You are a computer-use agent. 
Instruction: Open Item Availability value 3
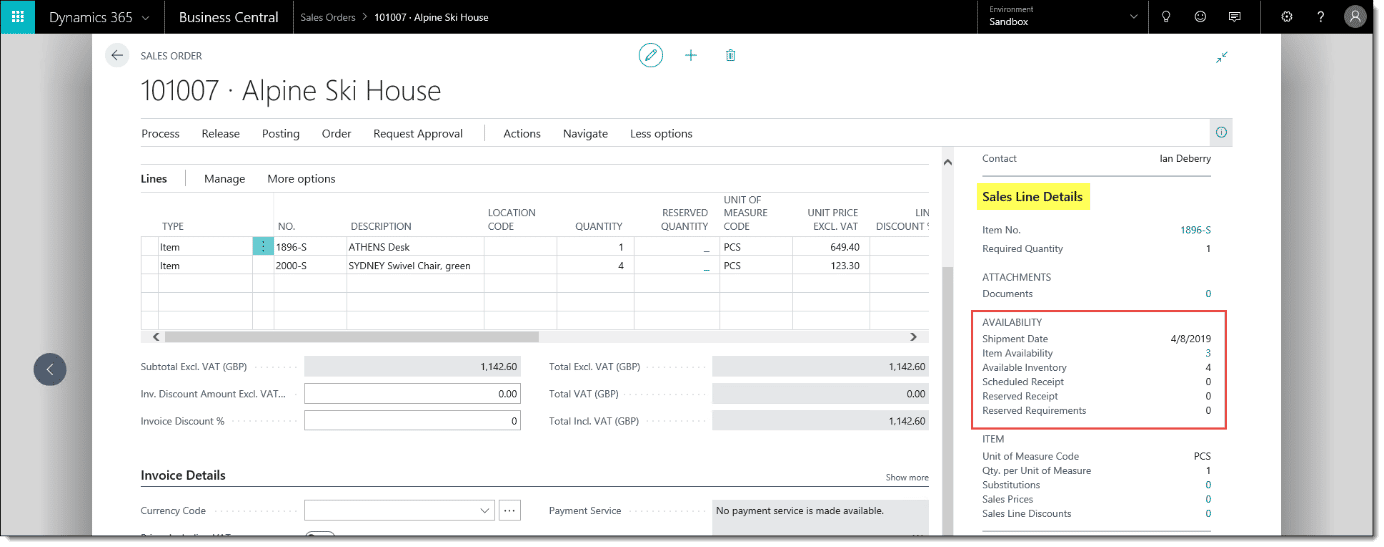point(1208,353)
